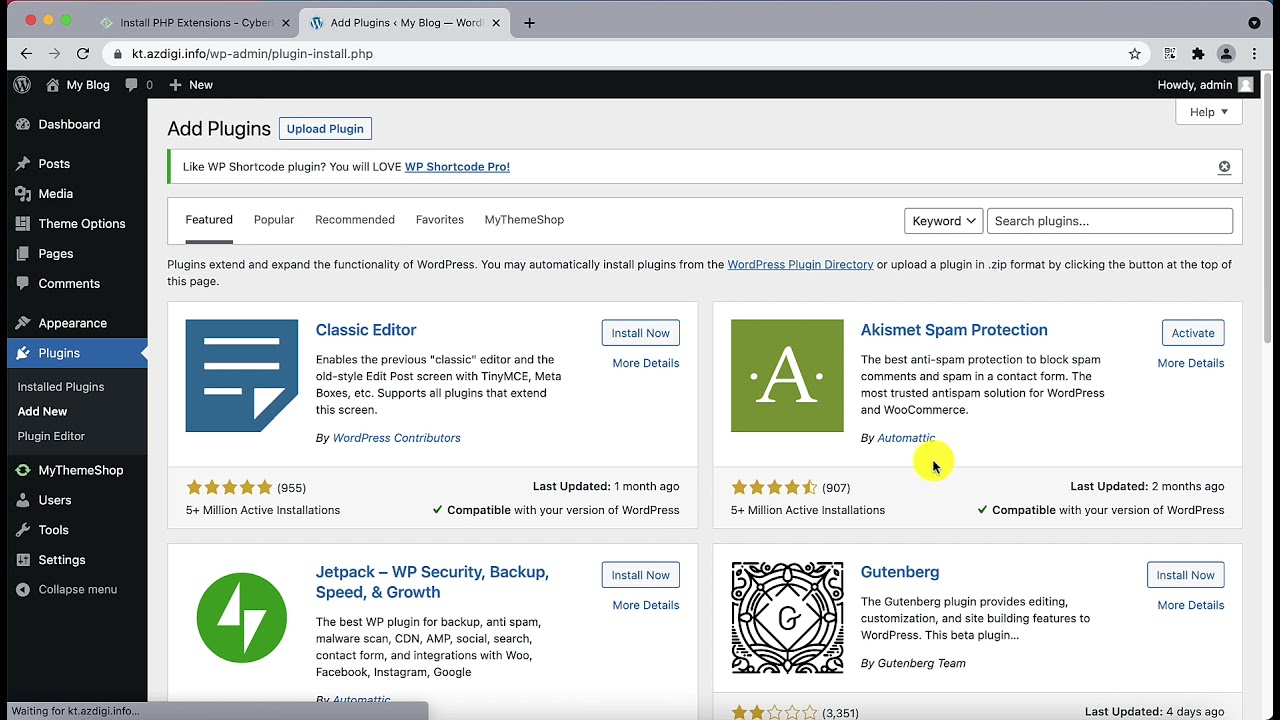
Task: Open the New content menu in admin bar
Action: [190, 85]
